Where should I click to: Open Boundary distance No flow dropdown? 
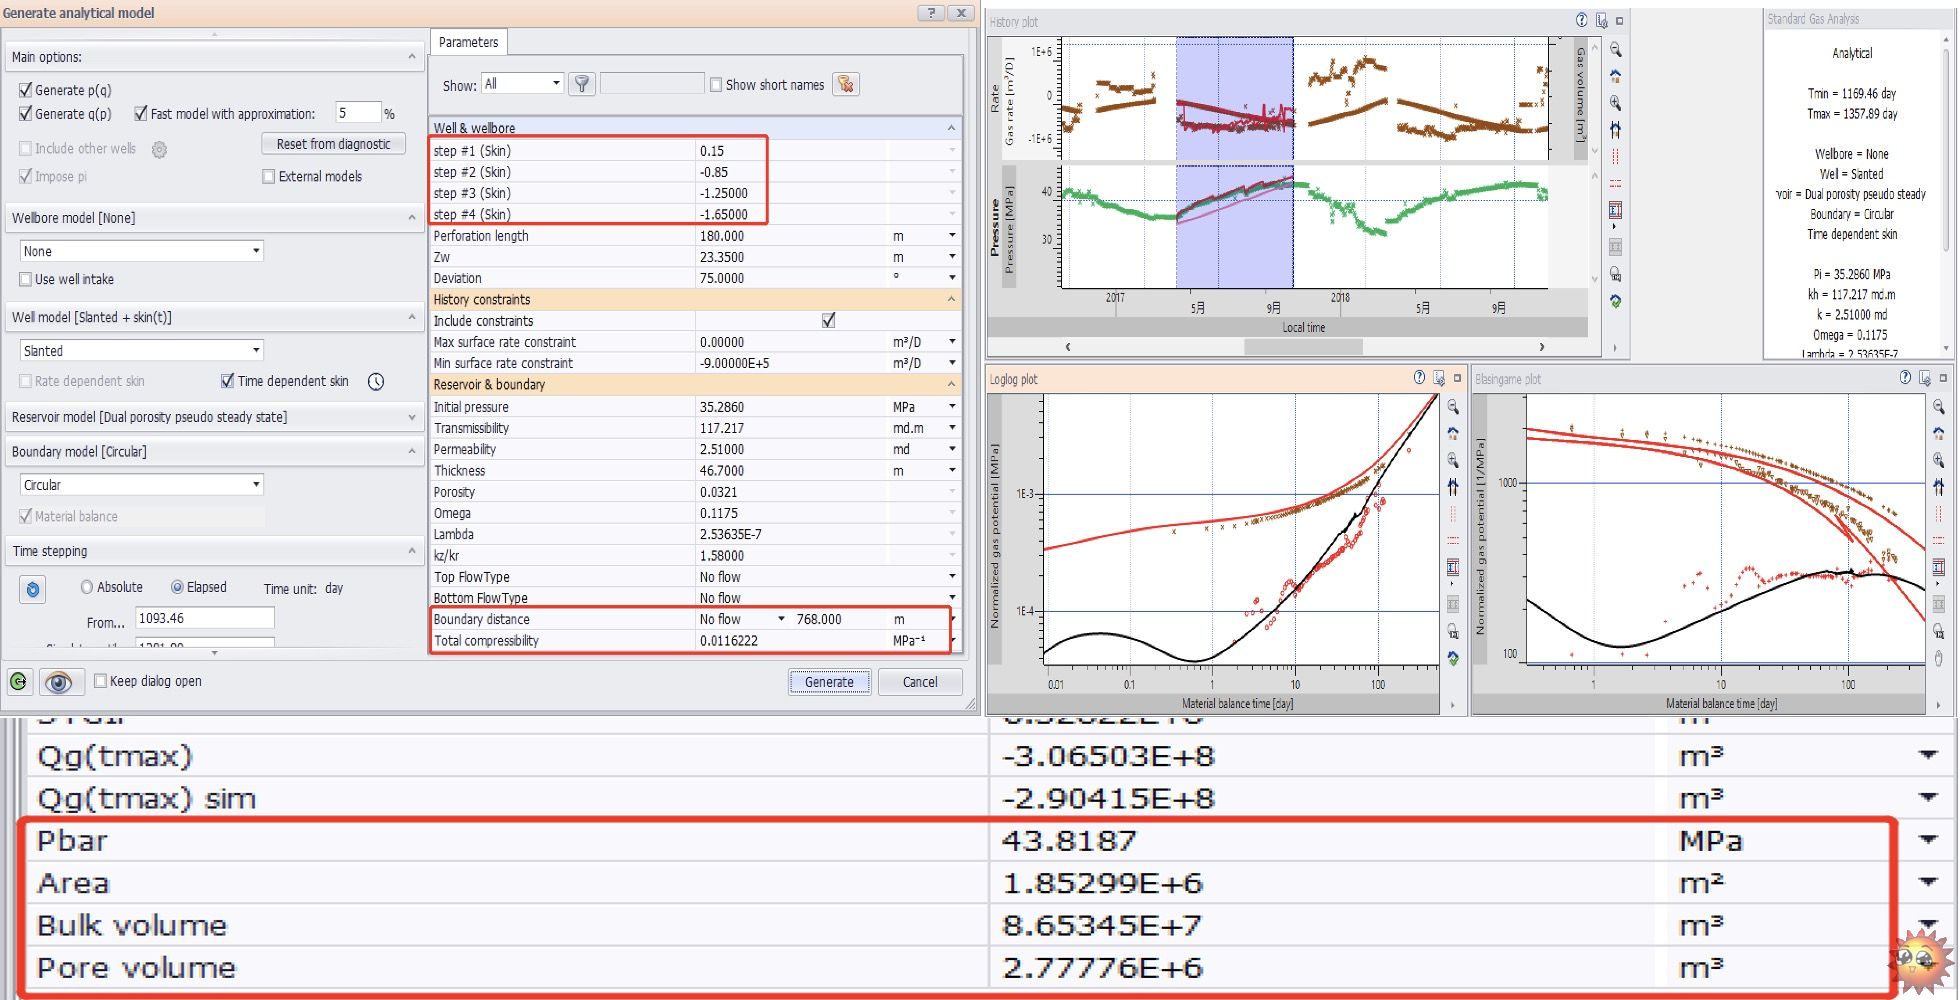781,619
